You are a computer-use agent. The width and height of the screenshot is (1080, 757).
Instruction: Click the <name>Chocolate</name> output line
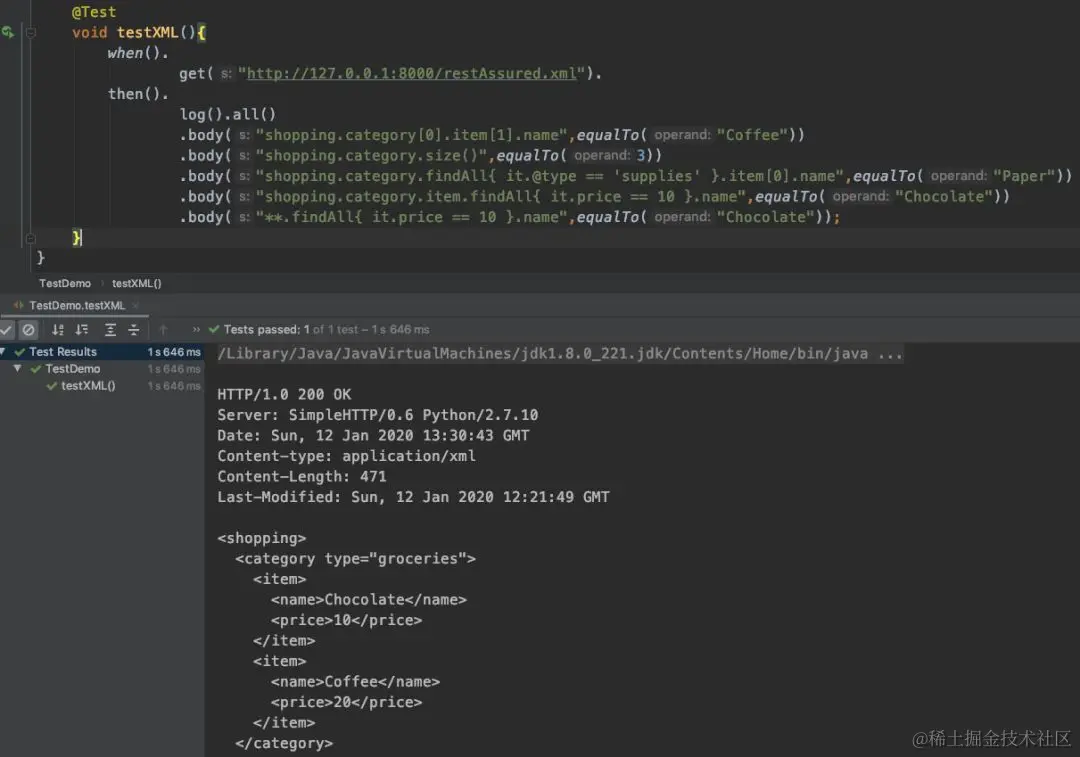coord(368,600)
